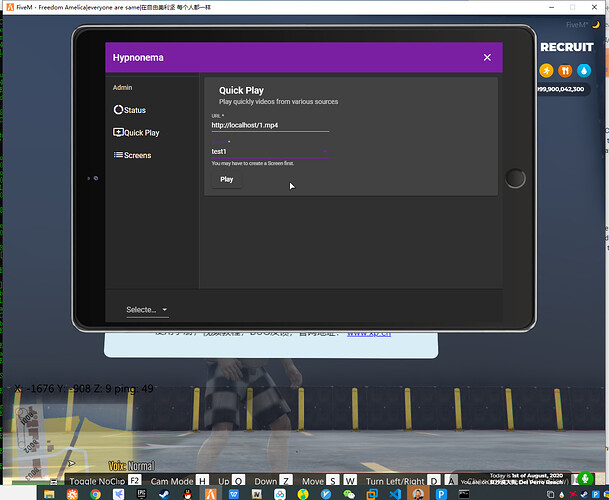
Task: Click the Status circle icon
Action: pos(118,110)
